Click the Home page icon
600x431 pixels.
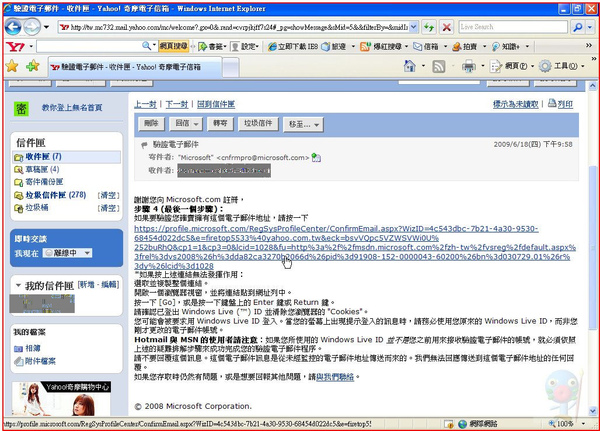click(x=409, y=66)
